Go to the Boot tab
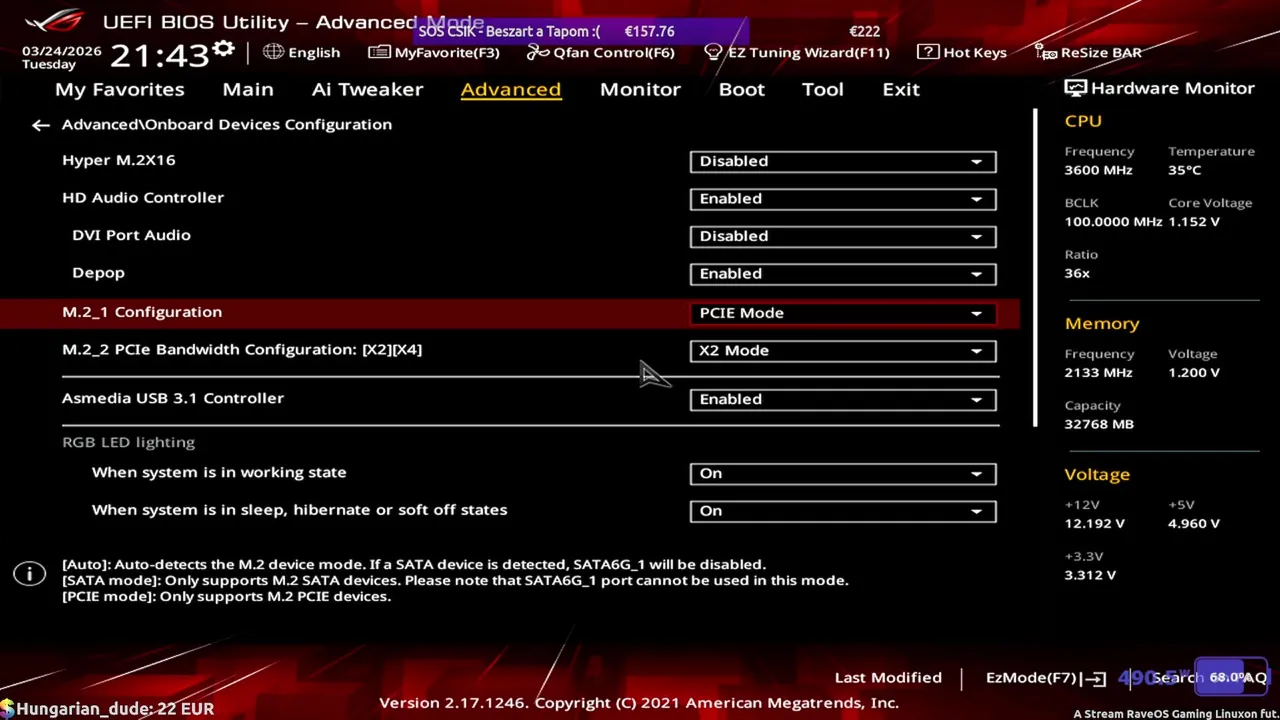1280x720 pixels. coord(741,89)
